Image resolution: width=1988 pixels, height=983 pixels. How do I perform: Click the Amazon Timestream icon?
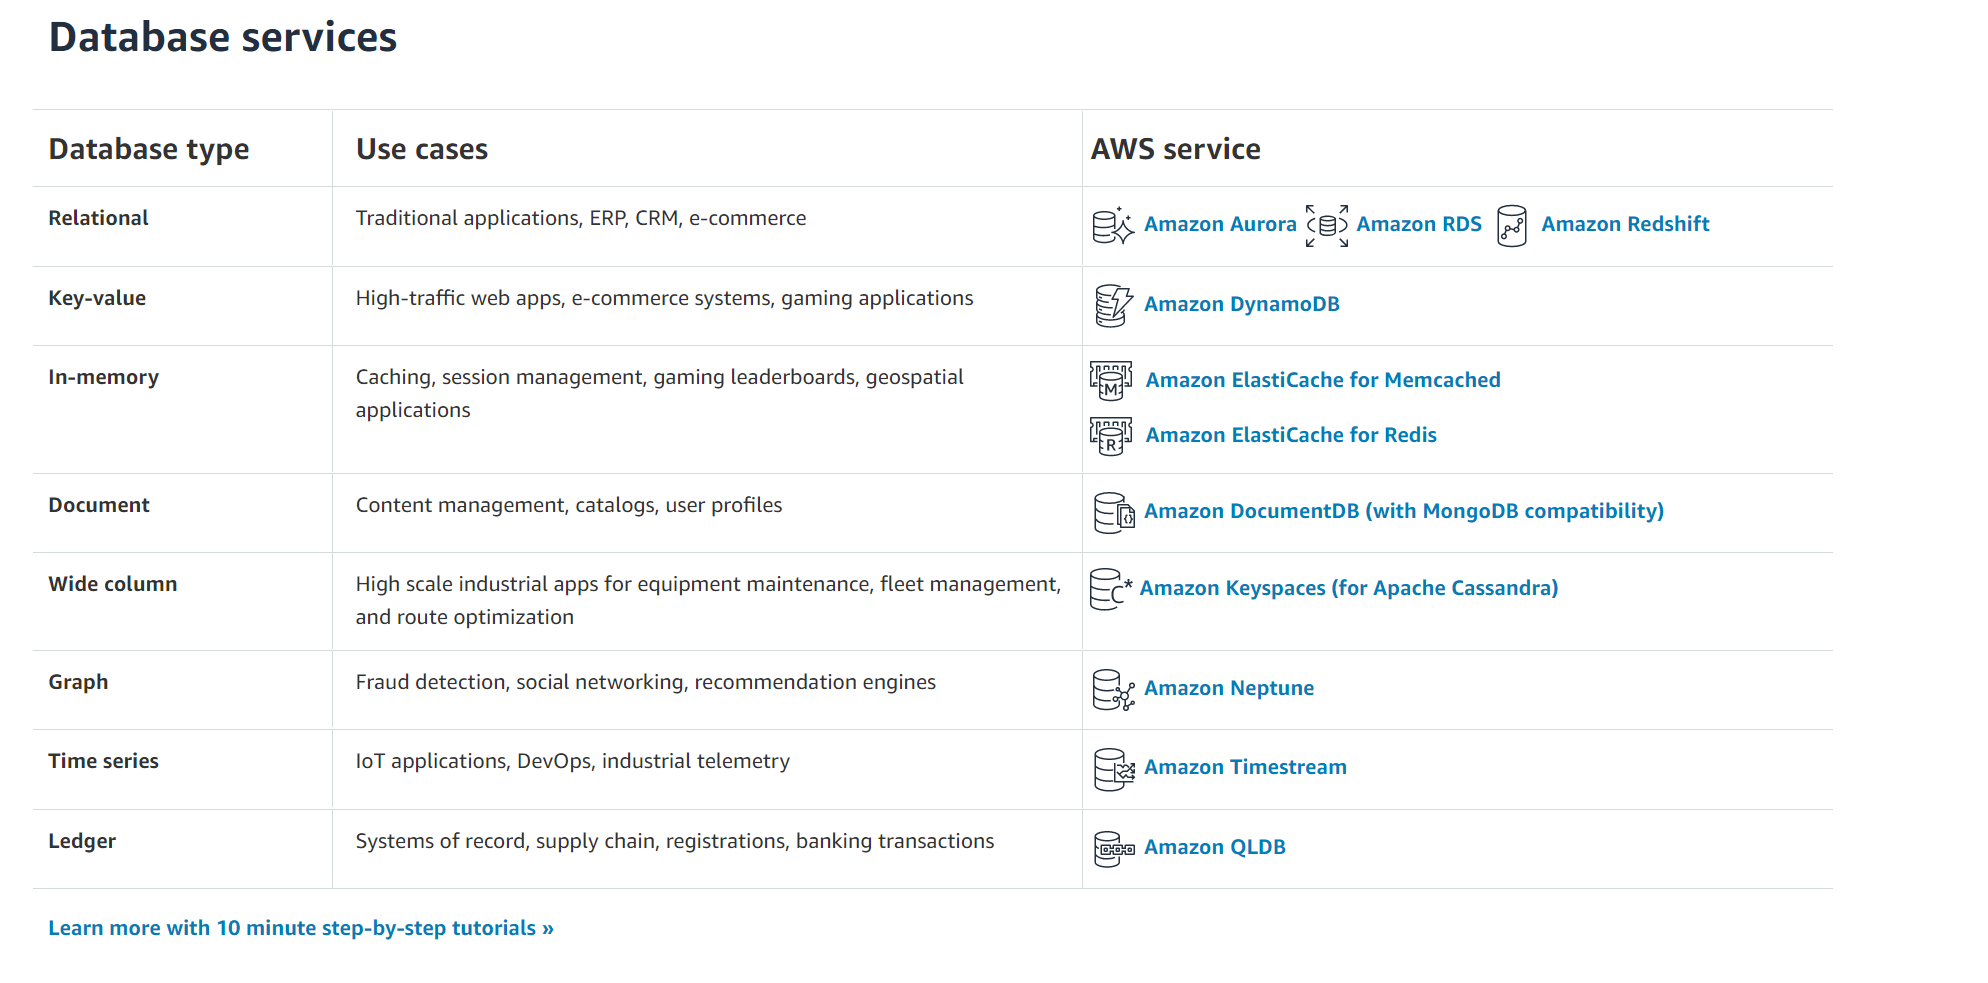point(1113,768)
